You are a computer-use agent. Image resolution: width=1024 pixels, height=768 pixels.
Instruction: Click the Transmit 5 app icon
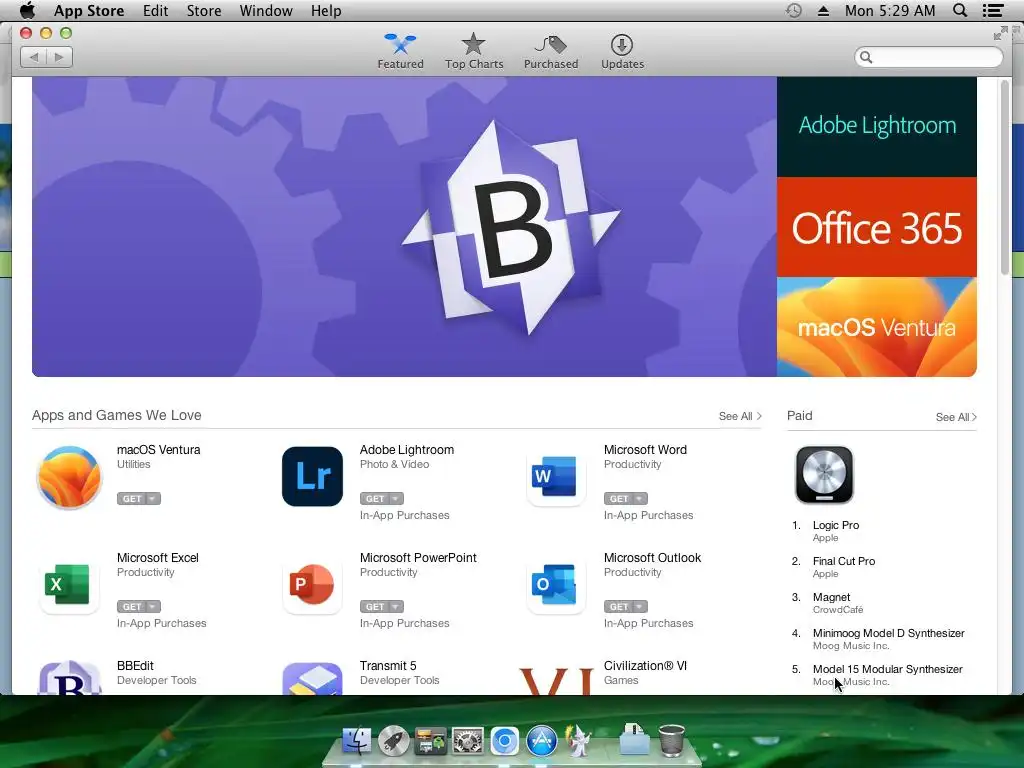[312, 679]
